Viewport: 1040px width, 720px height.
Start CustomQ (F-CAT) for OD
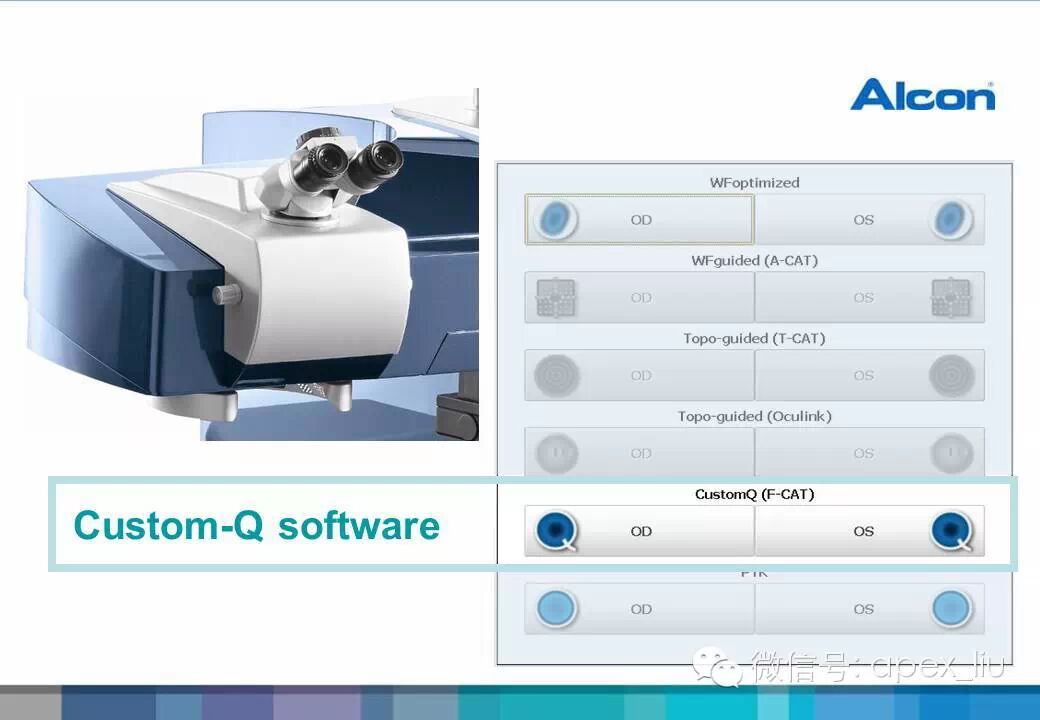pos(639,531)
